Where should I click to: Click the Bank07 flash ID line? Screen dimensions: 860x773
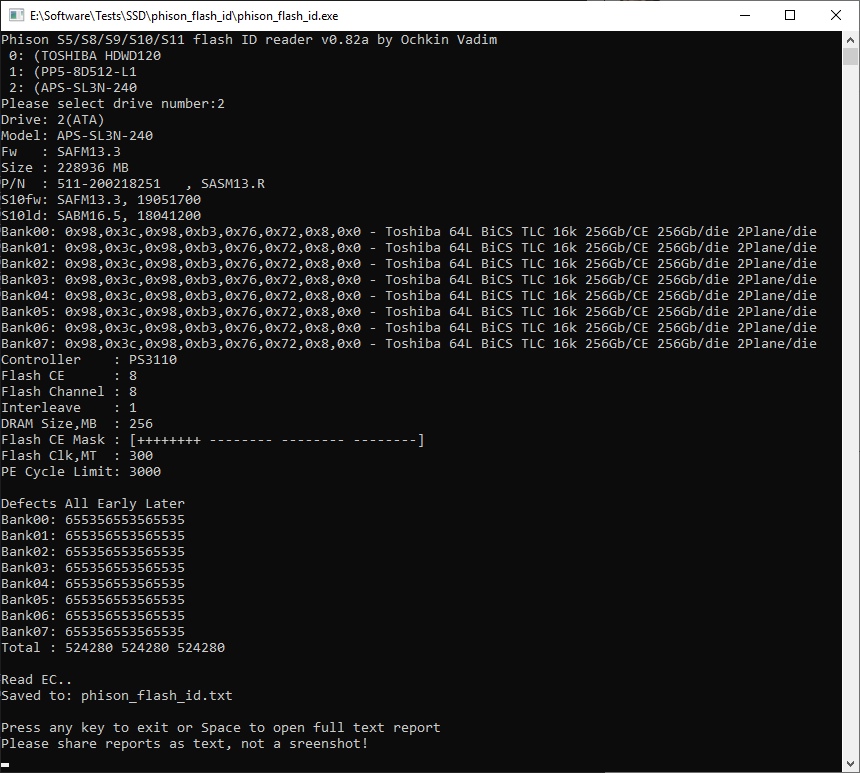(409, 343)
